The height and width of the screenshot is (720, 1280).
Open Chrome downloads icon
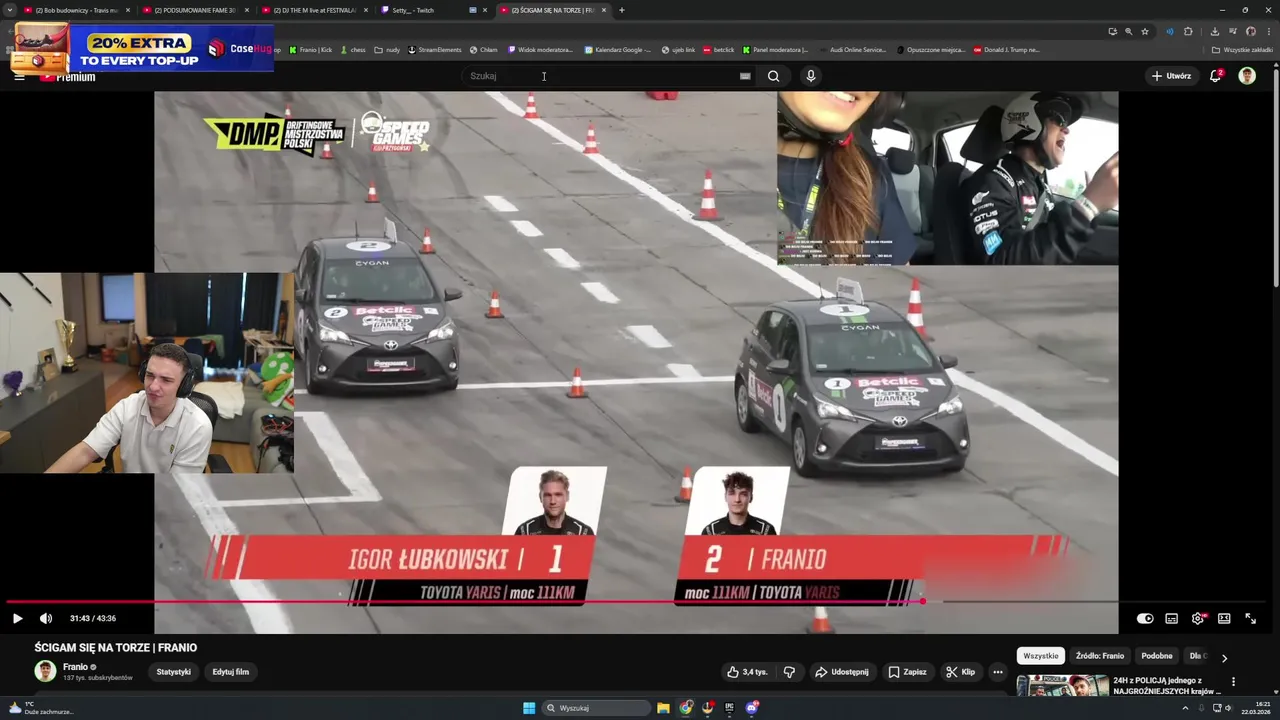(x=1214, y=31)
